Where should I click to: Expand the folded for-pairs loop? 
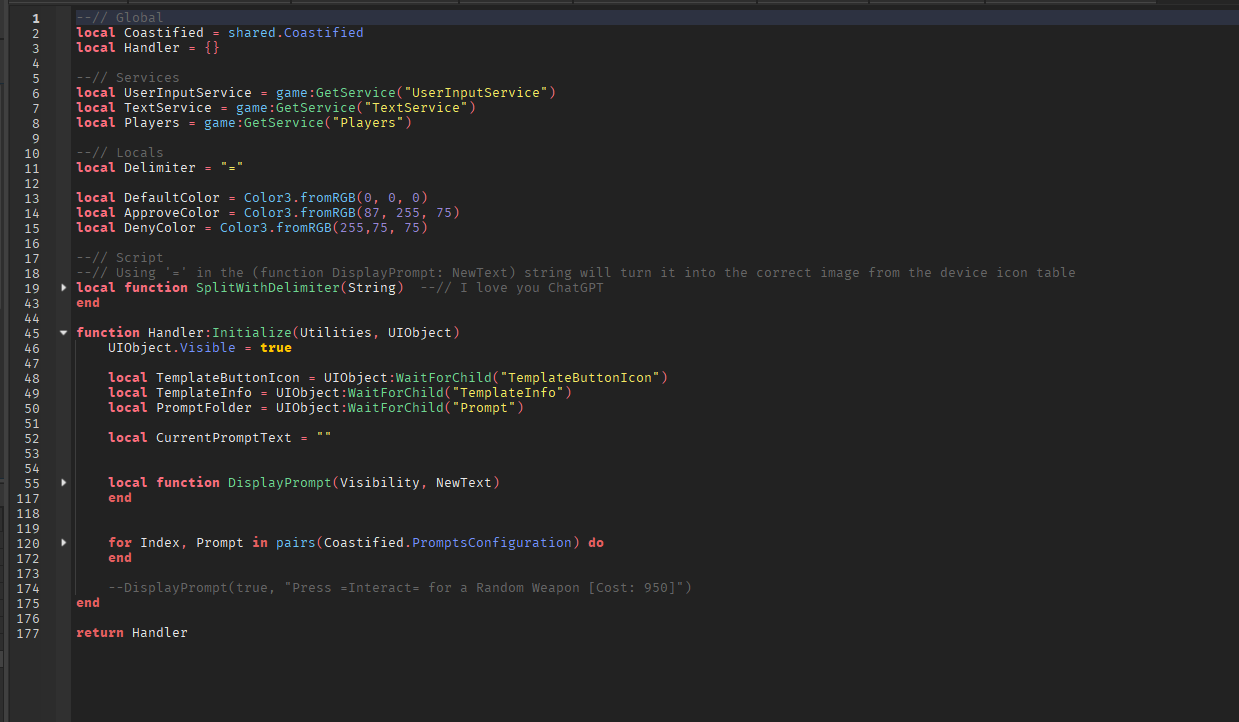(x=64, y=543)
